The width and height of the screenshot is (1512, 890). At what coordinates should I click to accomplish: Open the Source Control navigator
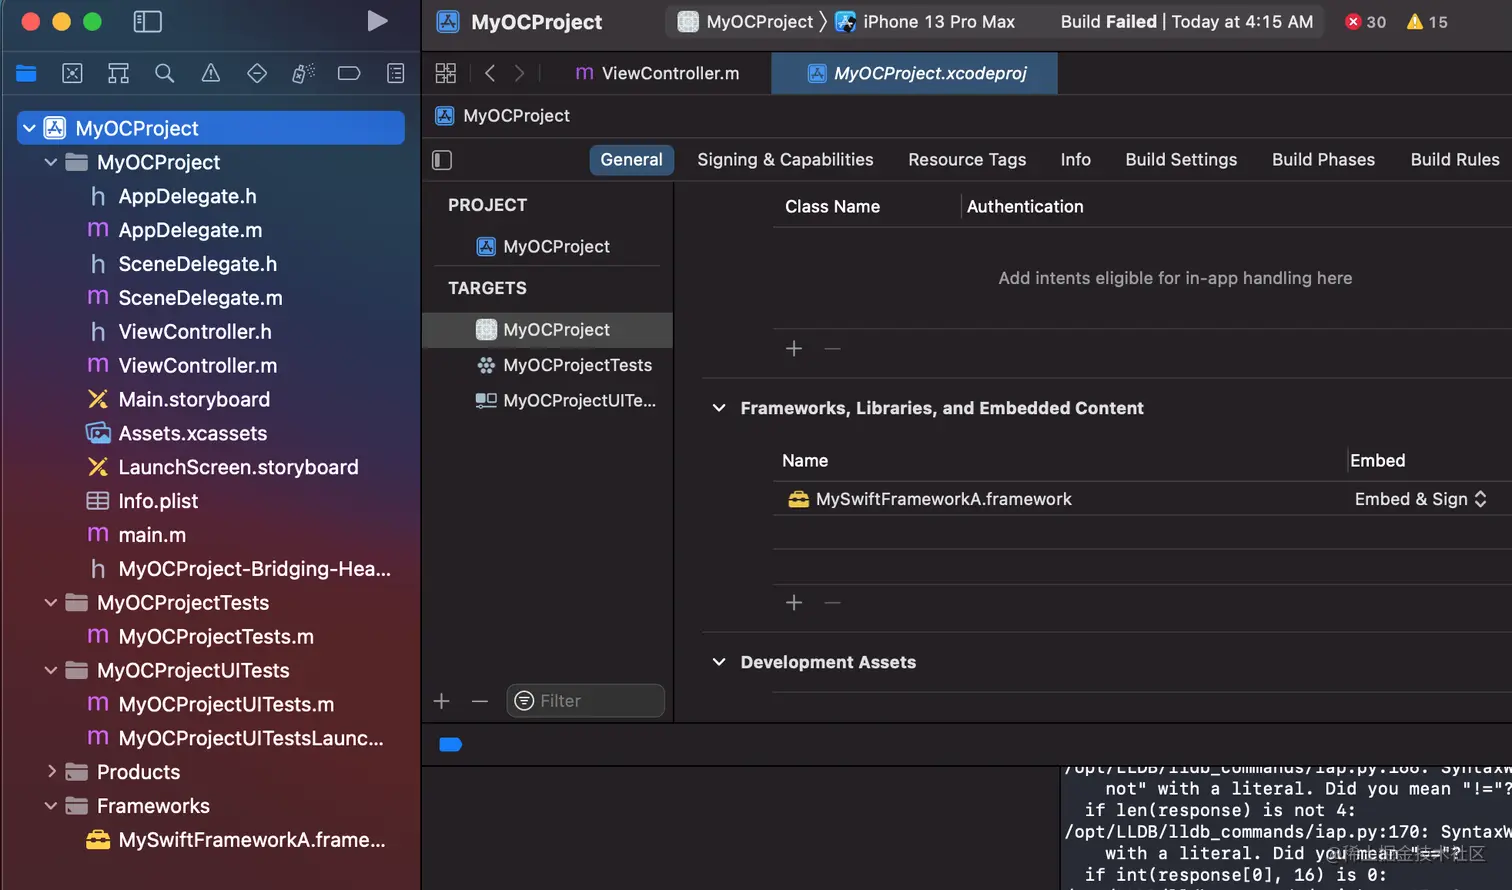pos(72,73)
